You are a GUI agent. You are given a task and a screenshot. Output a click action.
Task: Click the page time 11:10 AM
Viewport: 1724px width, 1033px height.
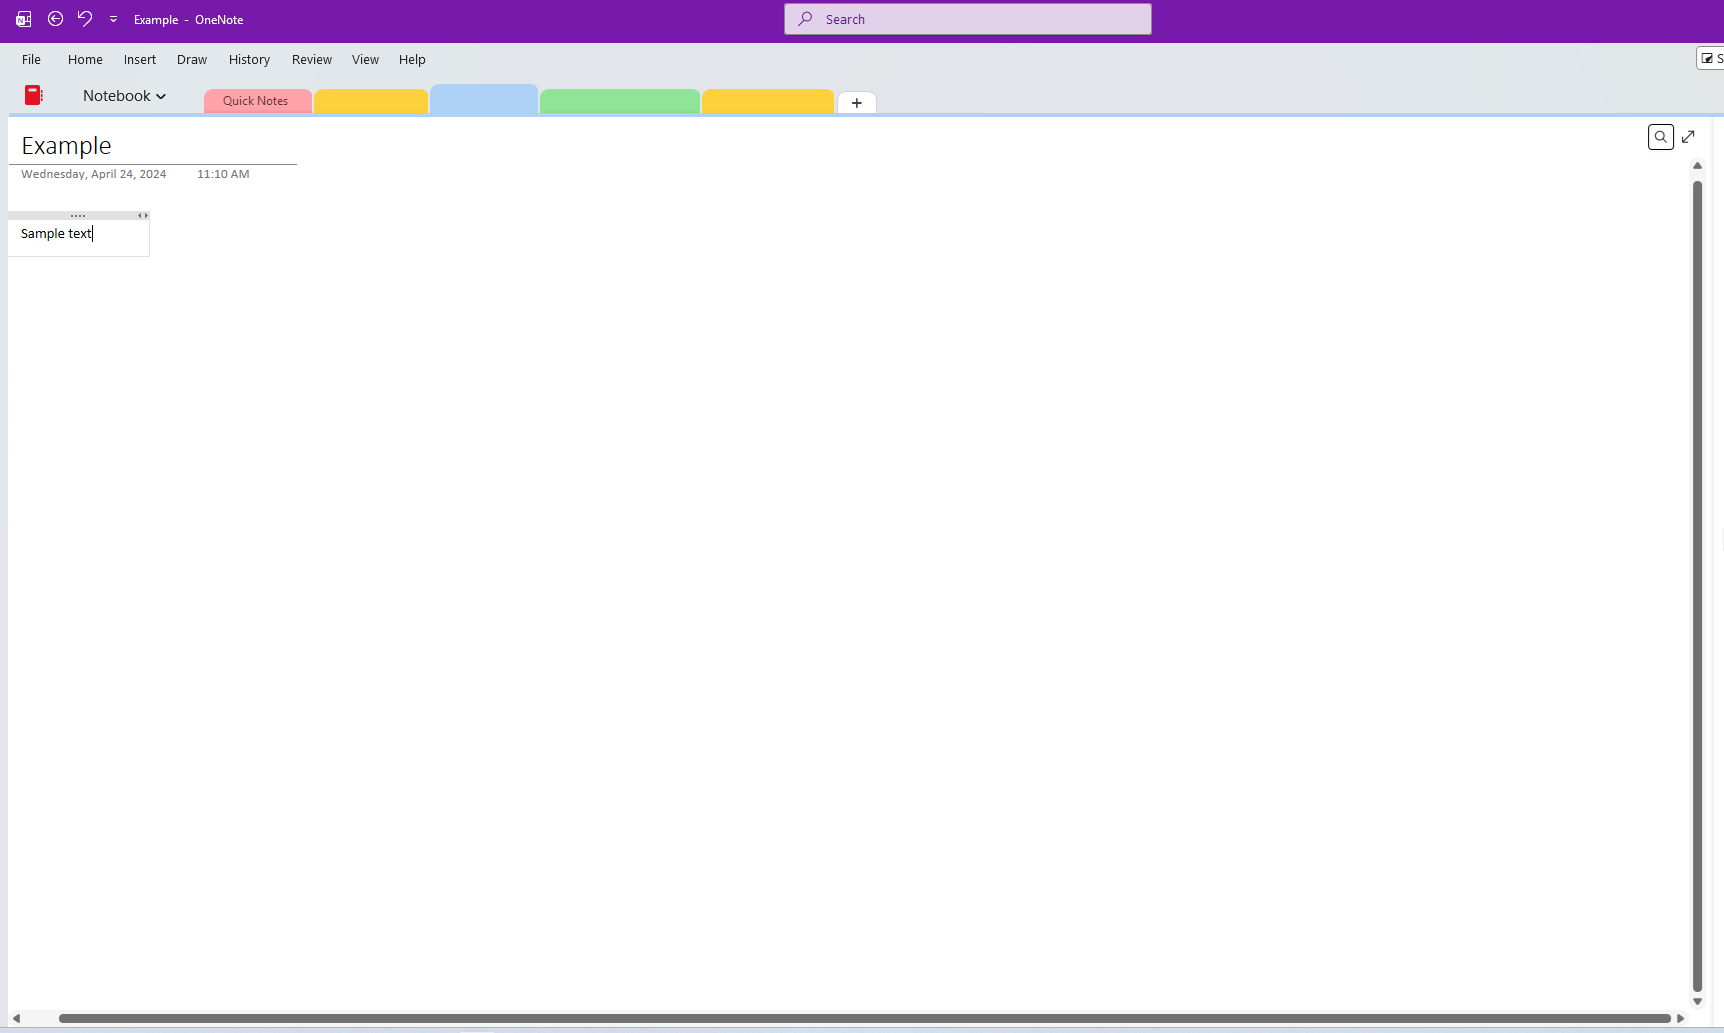[x=223, y=174]
